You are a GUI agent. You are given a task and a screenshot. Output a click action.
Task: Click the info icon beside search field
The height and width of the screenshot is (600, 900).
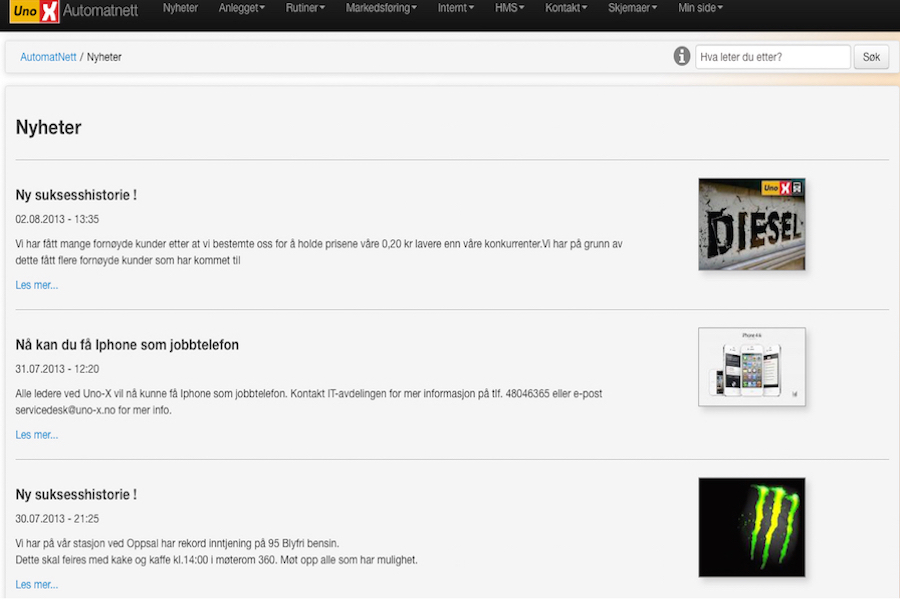click(x=682, y=57)
